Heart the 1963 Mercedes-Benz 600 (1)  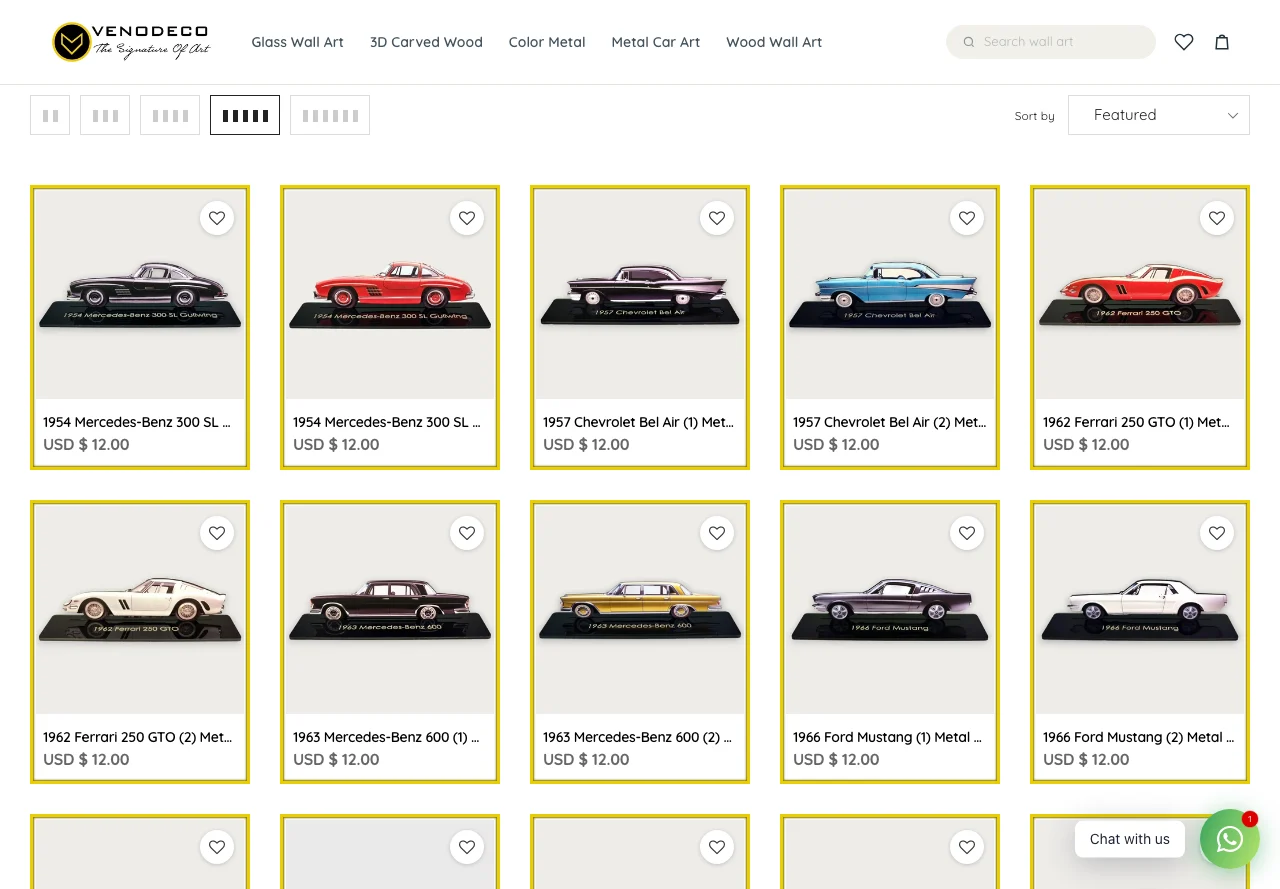tap(467, 533)
